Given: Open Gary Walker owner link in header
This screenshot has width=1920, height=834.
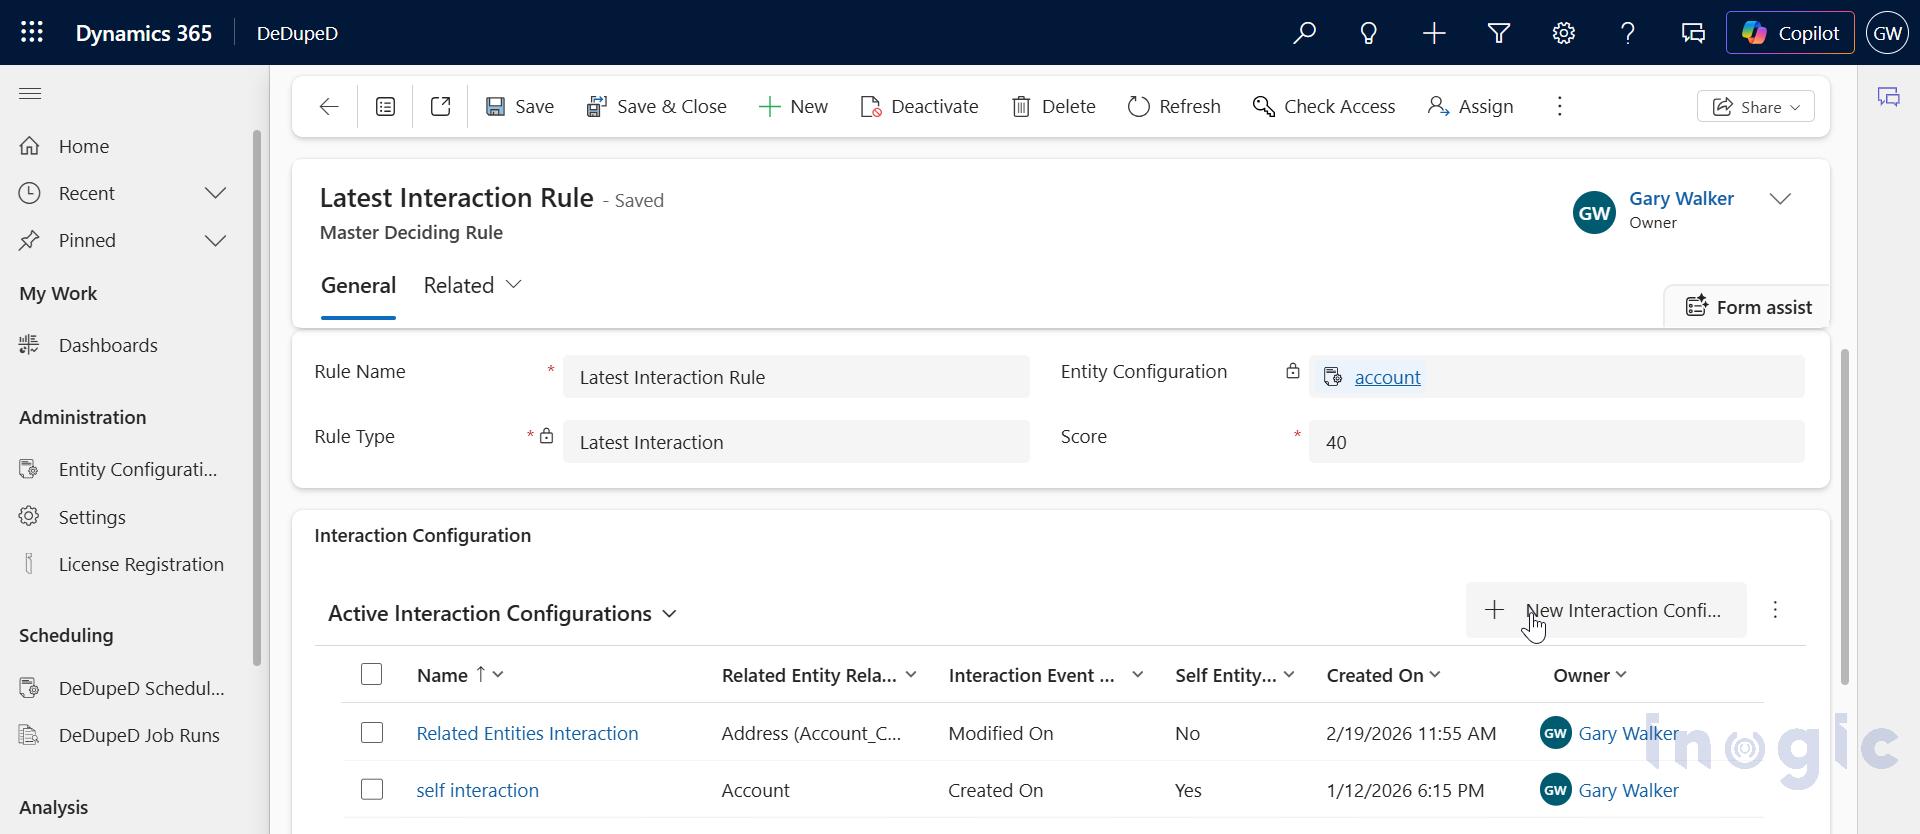Looking at the screenshot, I should (1681, 199).
